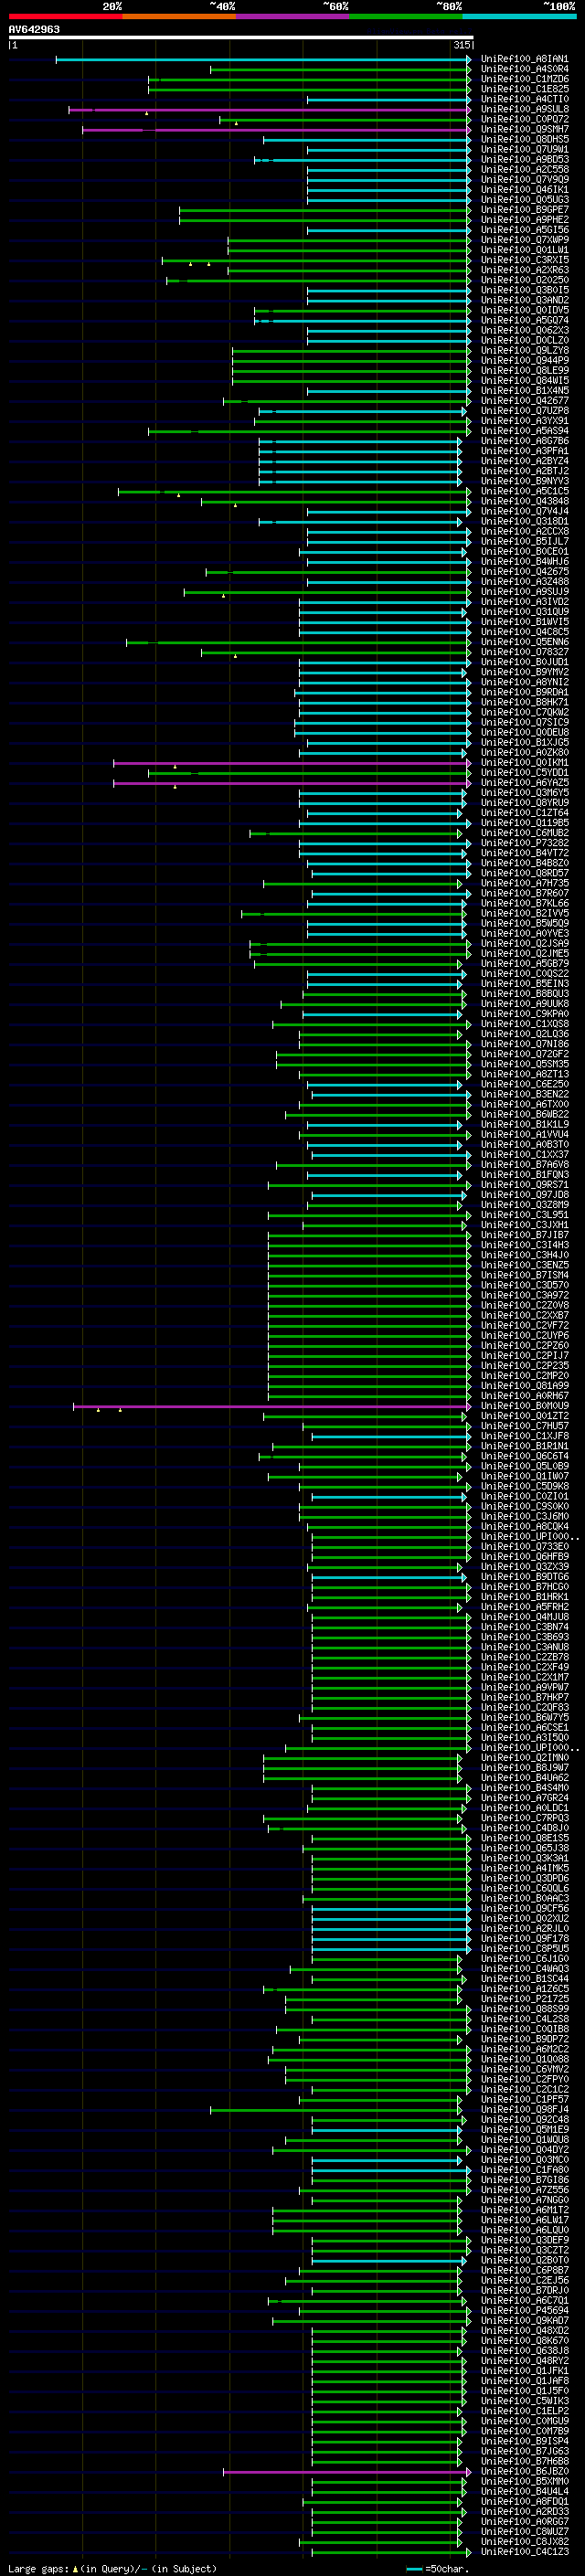Viewport: 585px width, 2576px height.
Task: Choose the UniRef100_Q81A99 hit
Action: (525, 1386)
